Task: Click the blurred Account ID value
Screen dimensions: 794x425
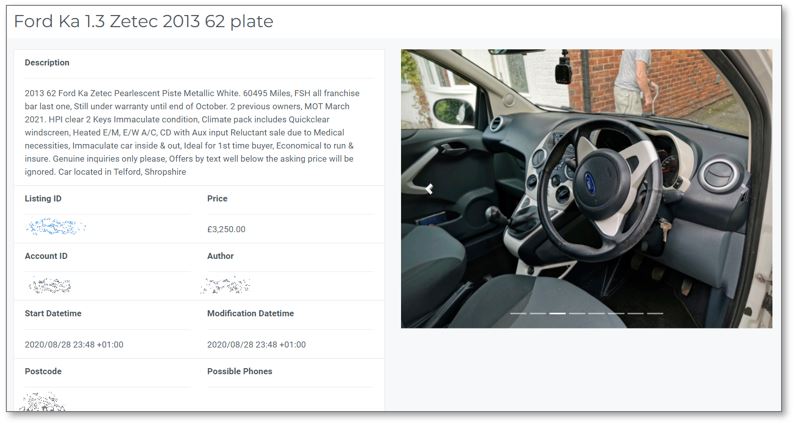Action: (x=50, y=286)
